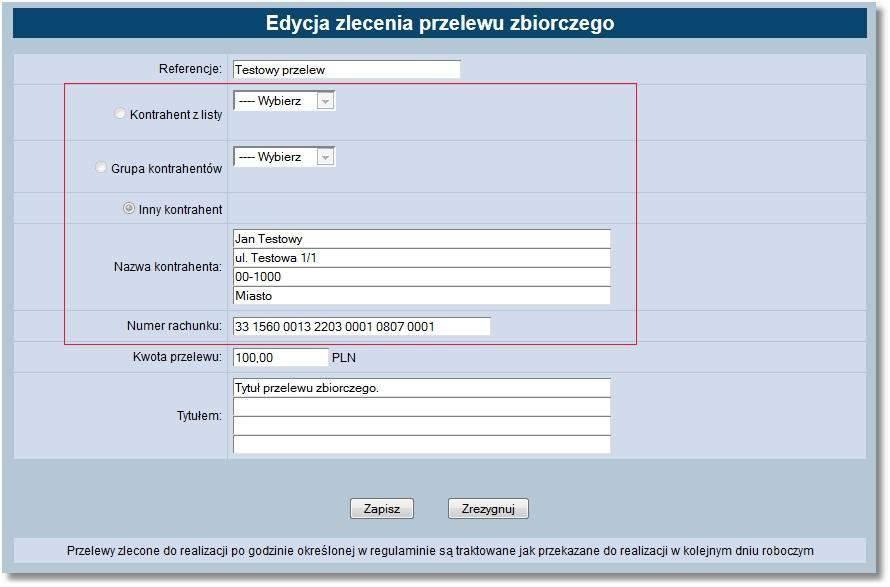Click the Referencje label

point(190,69)
